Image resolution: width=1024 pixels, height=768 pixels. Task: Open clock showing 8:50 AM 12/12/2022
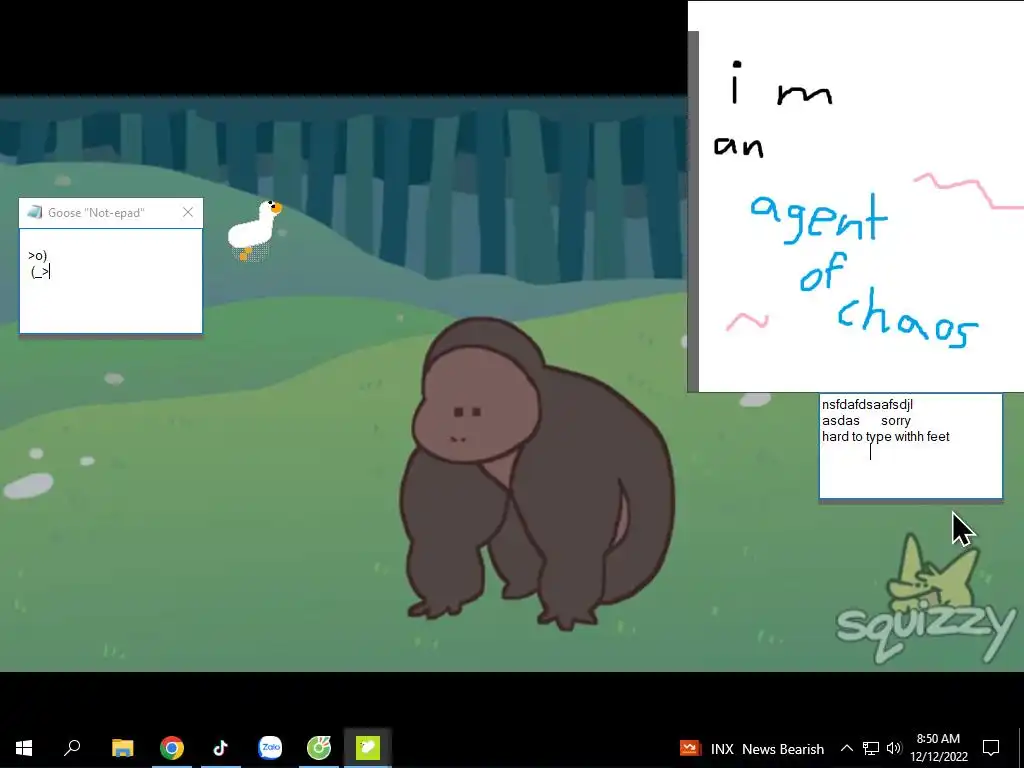(x=938, y=748)
